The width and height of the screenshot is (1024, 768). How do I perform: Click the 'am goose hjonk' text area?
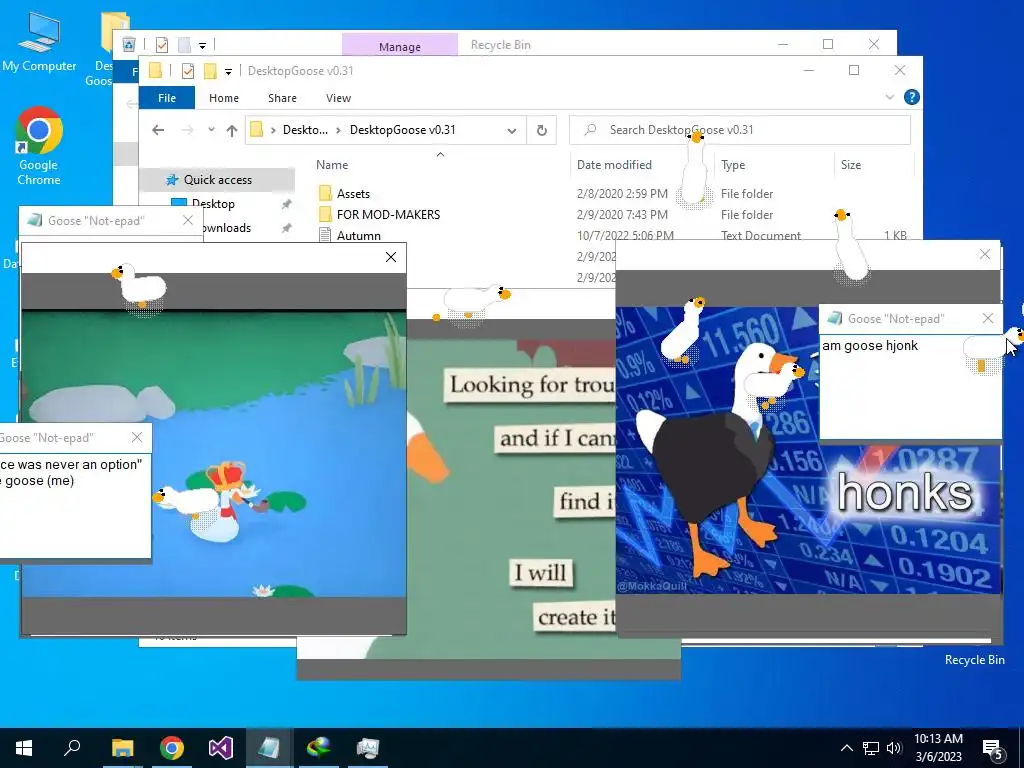point(910,387)
